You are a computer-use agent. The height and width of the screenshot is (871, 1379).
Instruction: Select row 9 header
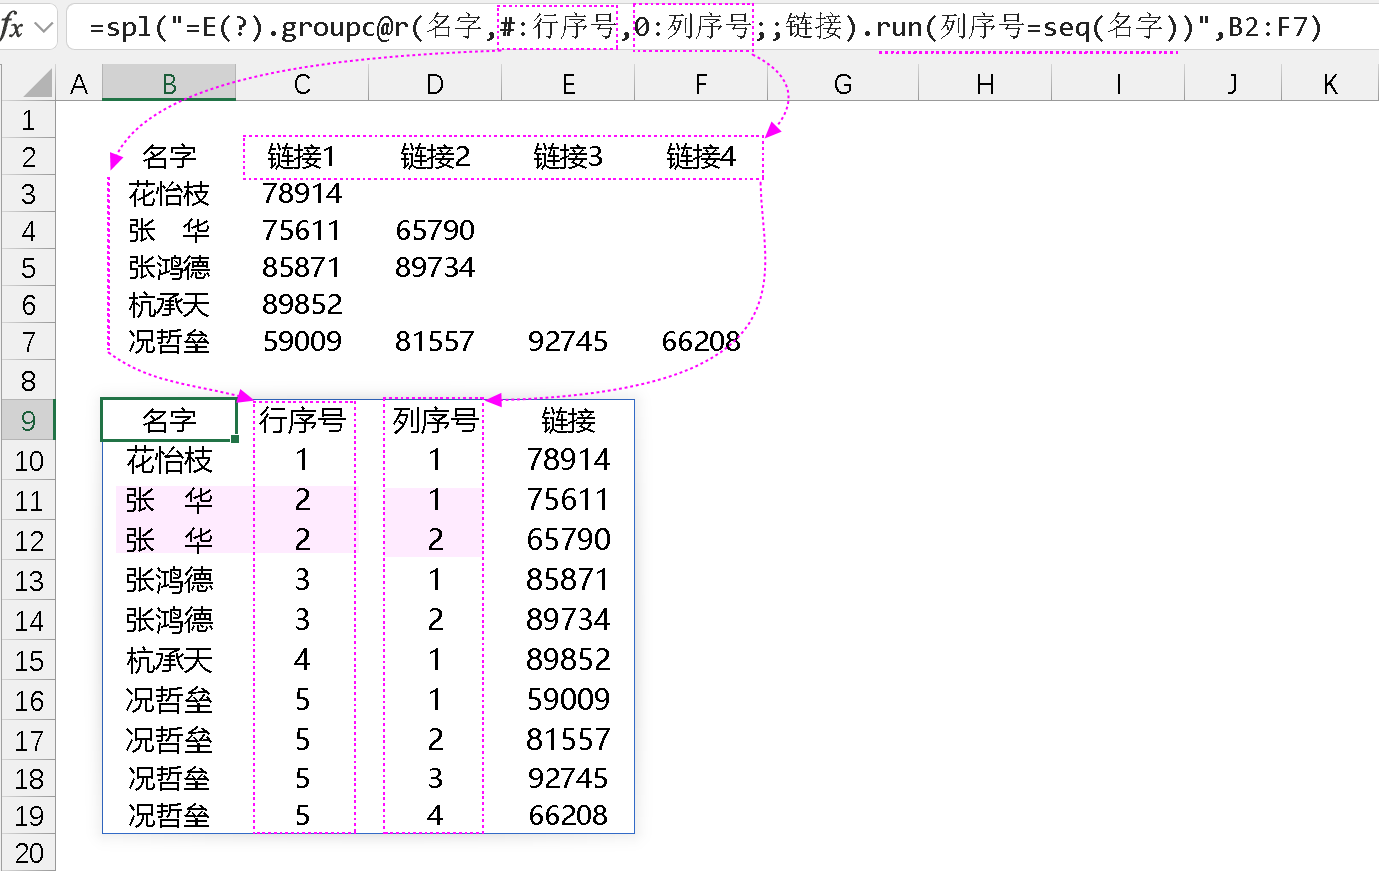point(28,421)
